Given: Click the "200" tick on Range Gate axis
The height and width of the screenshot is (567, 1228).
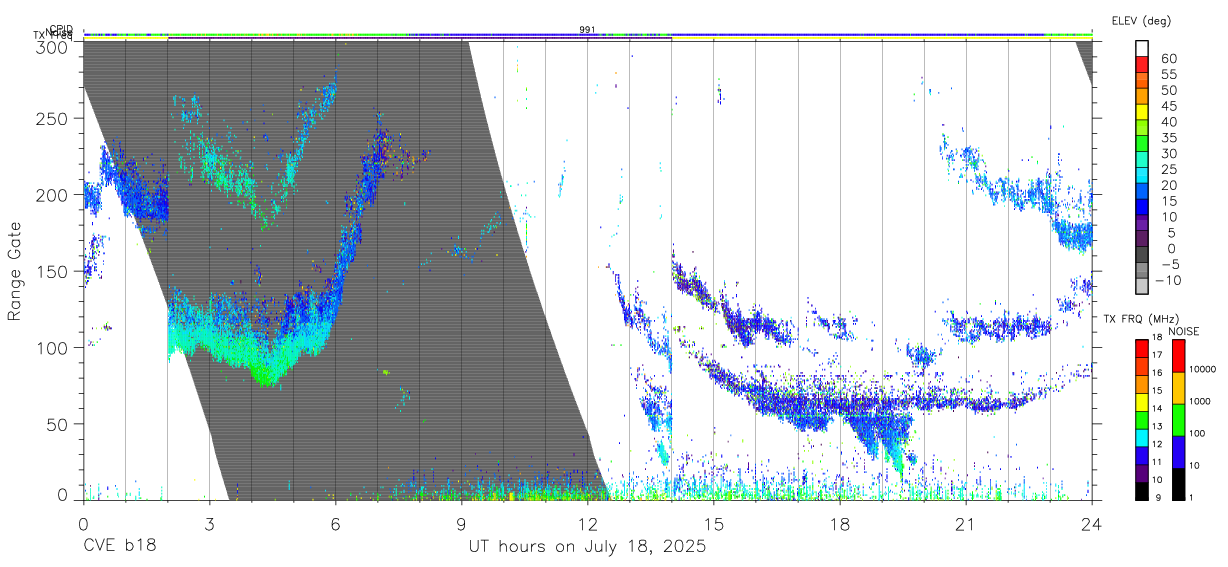Looking at the screenshot, I should pyautogui.click(x=53, y=194).
